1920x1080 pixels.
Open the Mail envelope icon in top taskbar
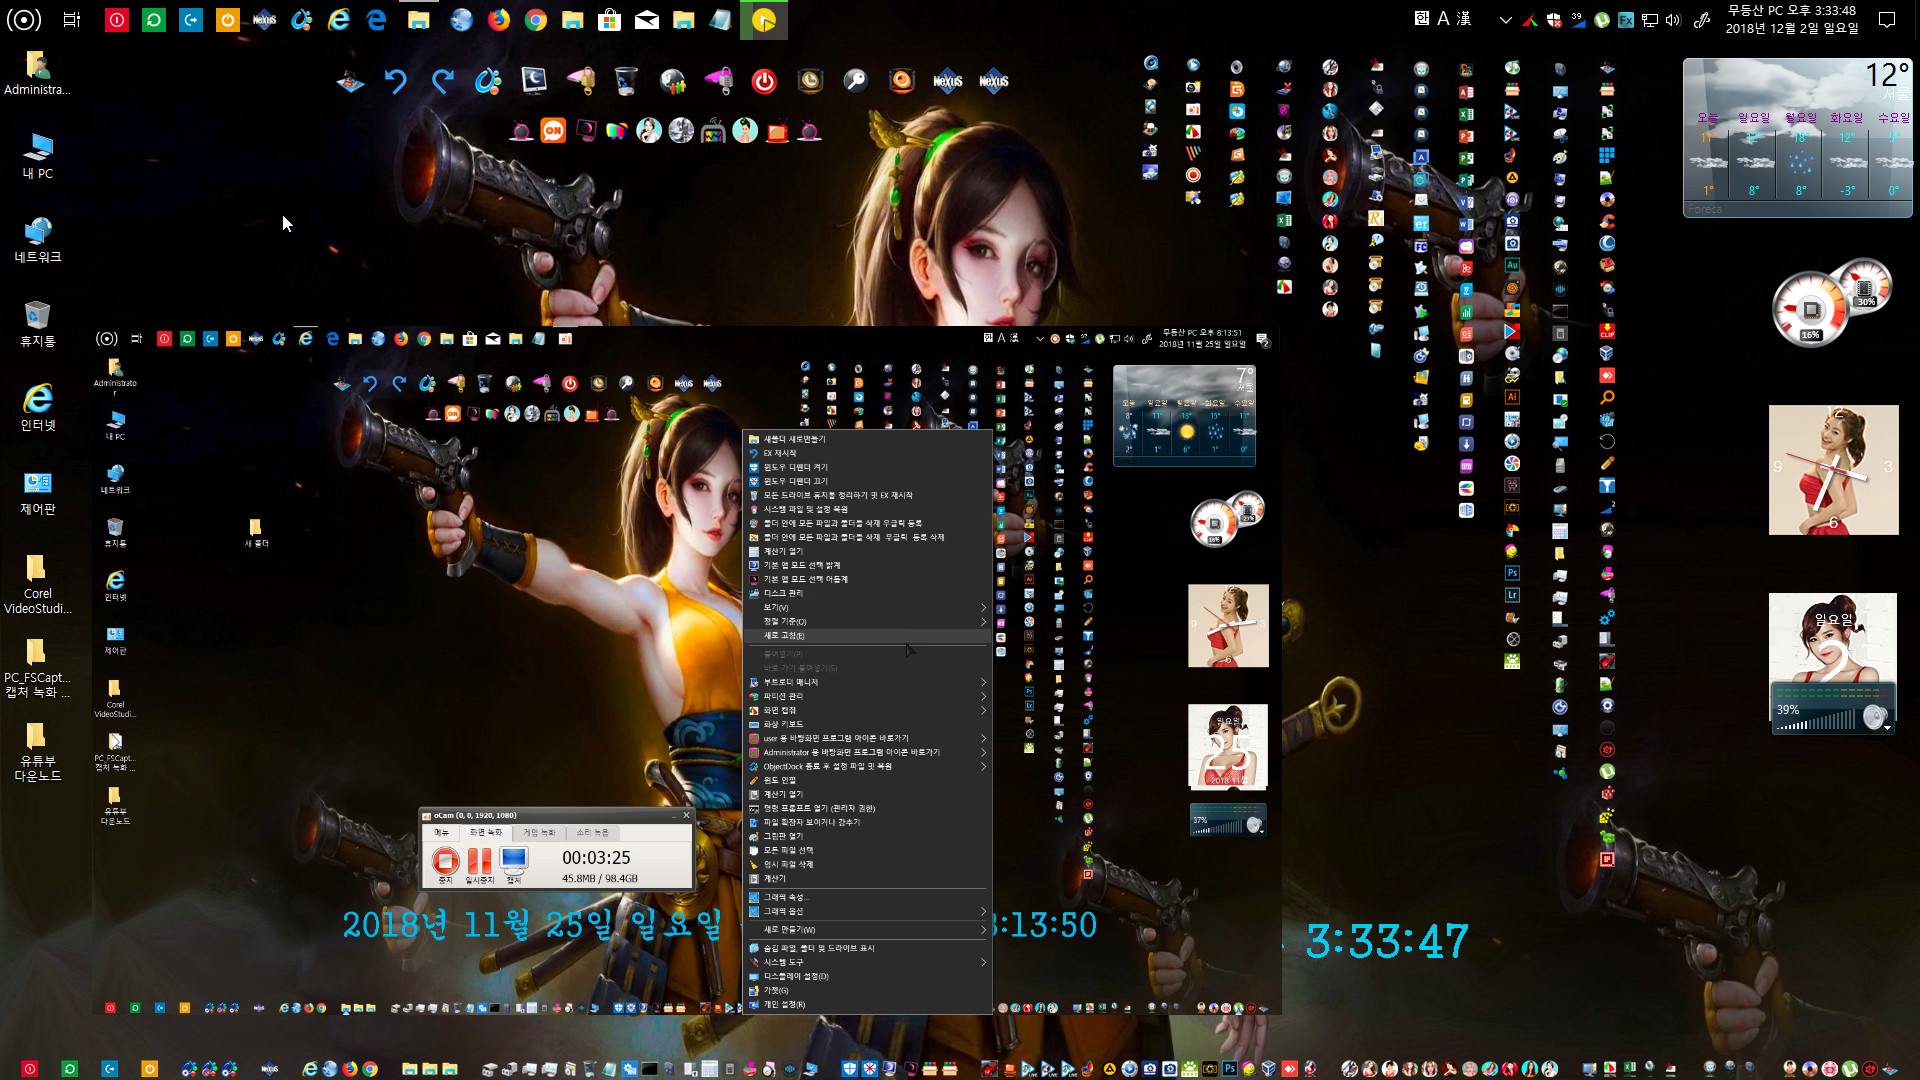coord(647,20)
